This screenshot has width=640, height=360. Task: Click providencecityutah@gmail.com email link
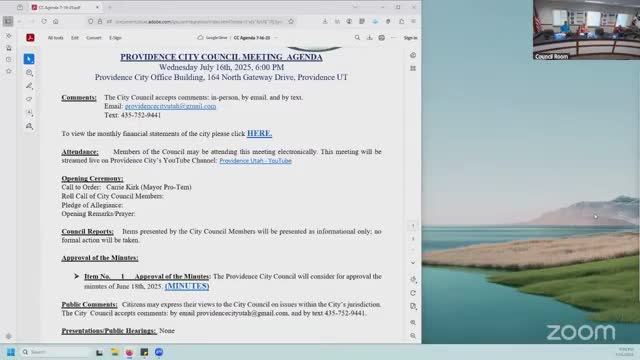pyautogui.click(x=170, y=106)
